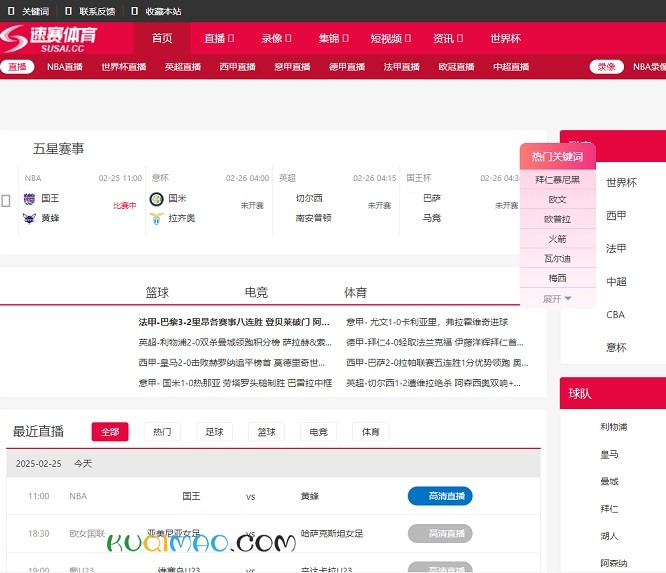Switch to the 体育 news tab

(355, 292)
